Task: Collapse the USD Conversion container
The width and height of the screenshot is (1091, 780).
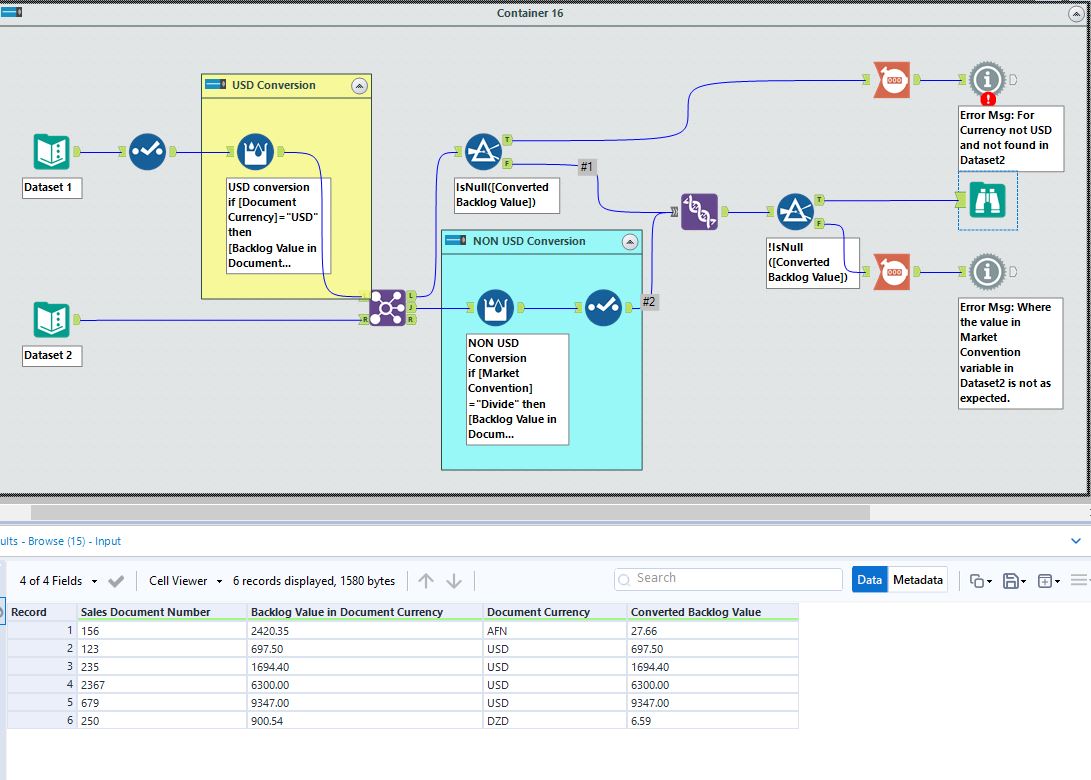Action: (360, 86)
